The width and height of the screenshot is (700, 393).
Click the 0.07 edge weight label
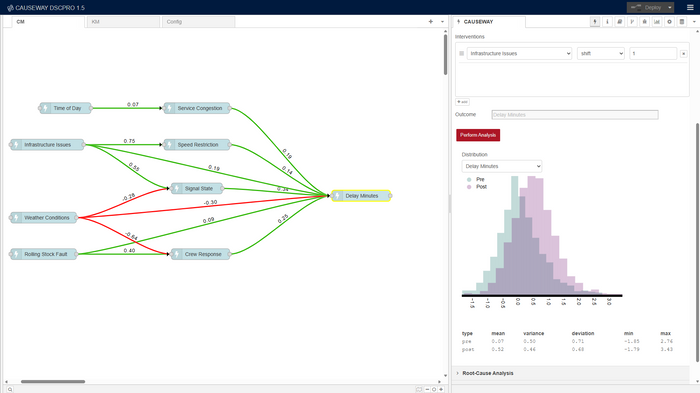133,105
